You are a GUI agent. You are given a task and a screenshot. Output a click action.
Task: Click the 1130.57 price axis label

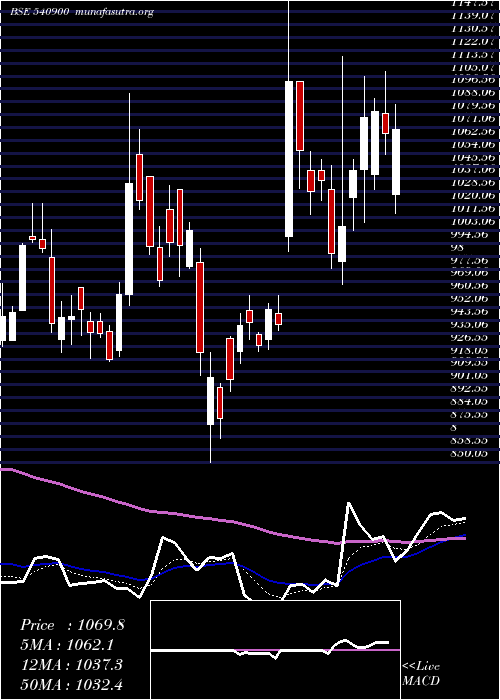pos(473,29)
